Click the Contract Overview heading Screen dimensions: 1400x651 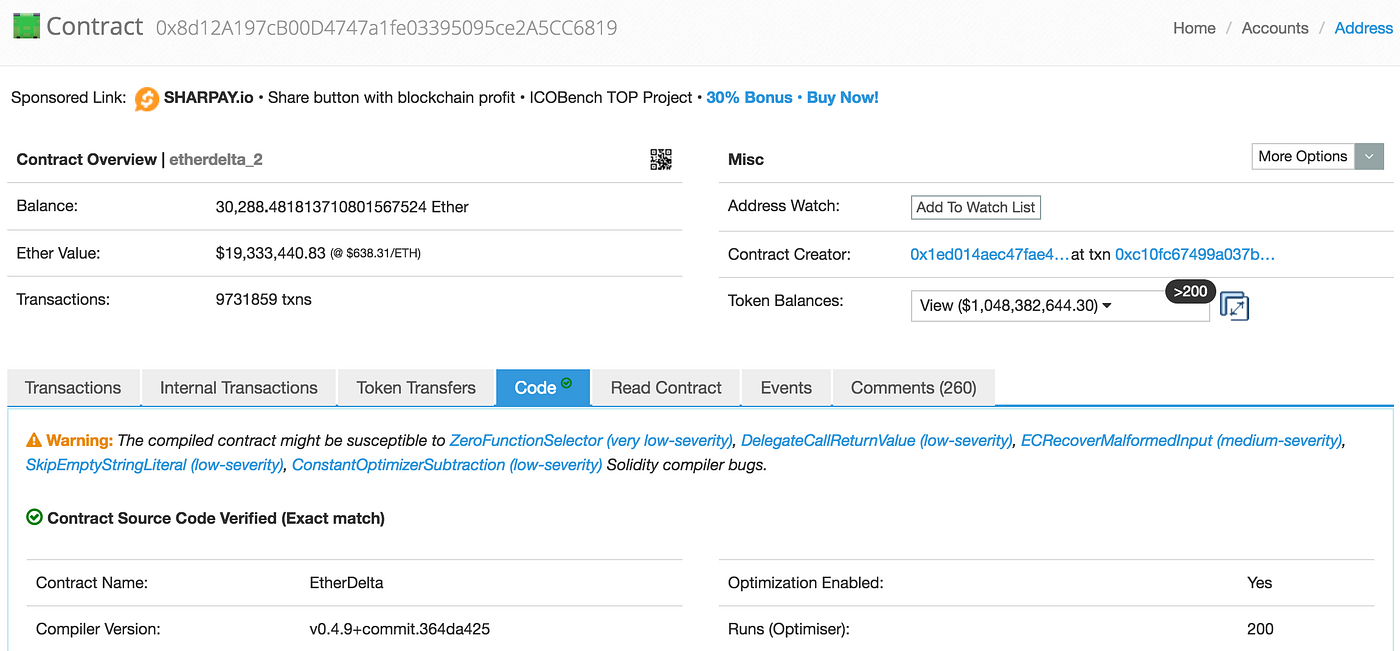(x=87, y=159)
